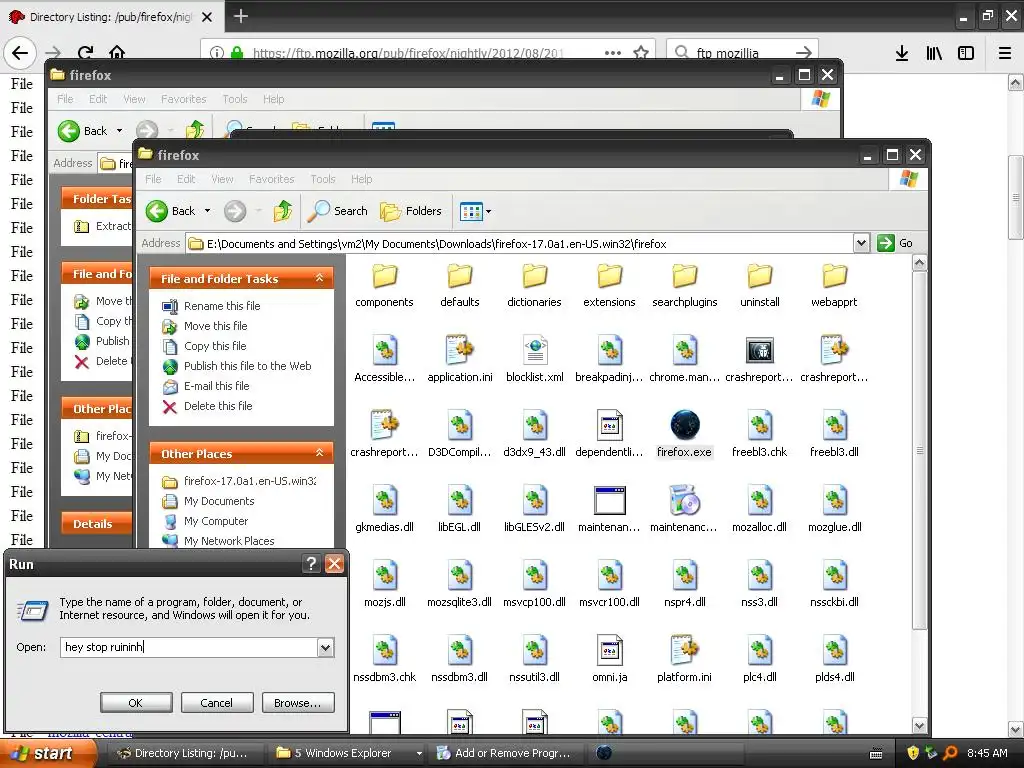Screen dimensions: 1024x768
Task: Toggle the Folders pane button
Action: 411,211
